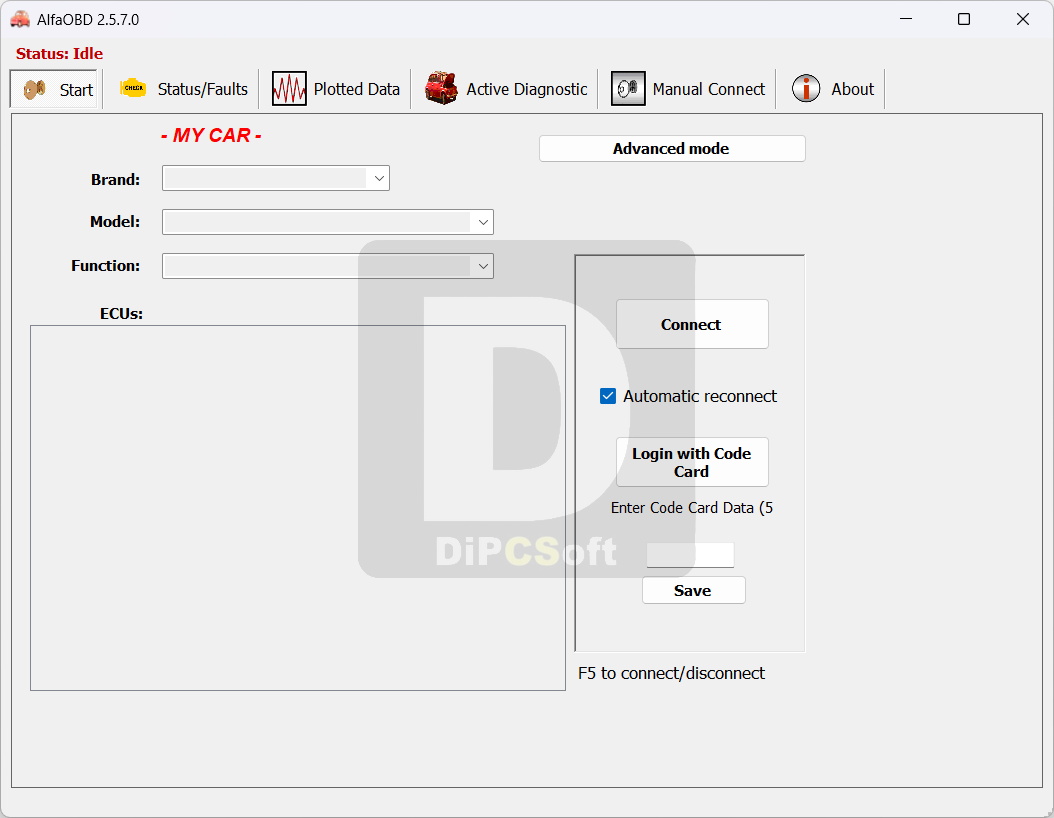Open the About tab
The height and width of the screenshot is (818, 1054).
[x=832, y=89]
